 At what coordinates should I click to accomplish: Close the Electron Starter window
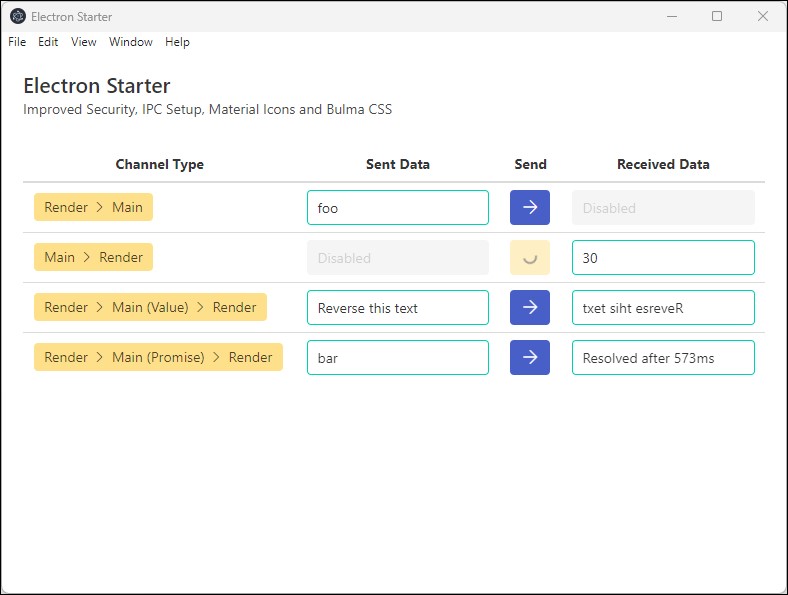click(763, 17)
